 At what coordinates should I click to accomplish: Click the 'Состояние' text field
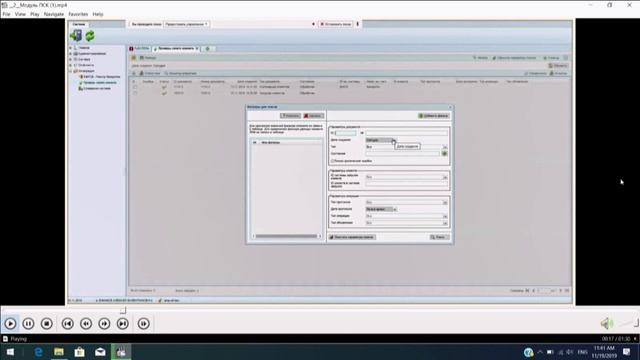click(x=403, y=153)
